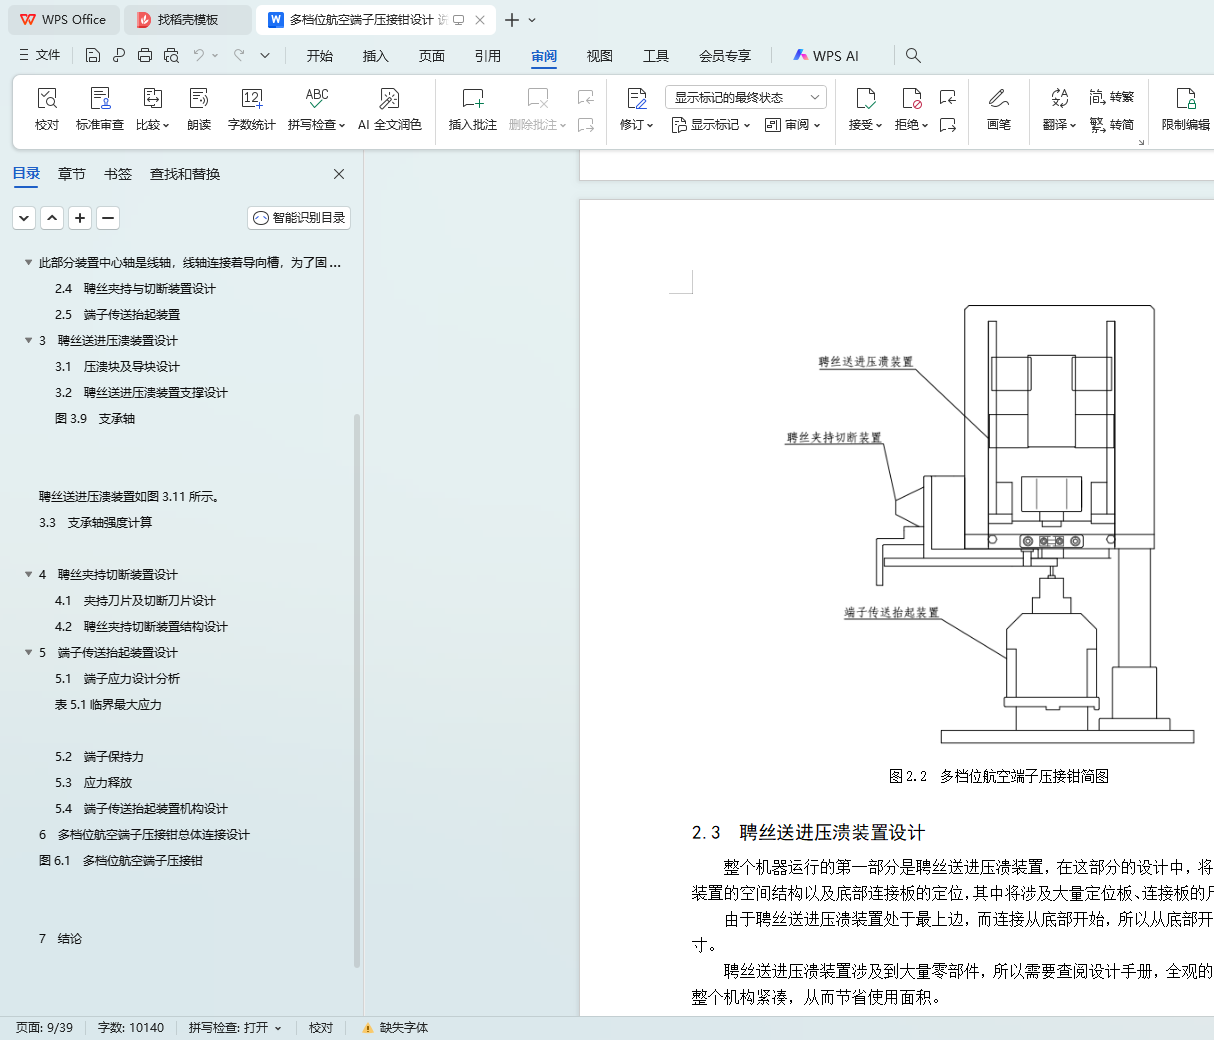Collapse section 5 端子传送抬起装置设计

[28, 652]
